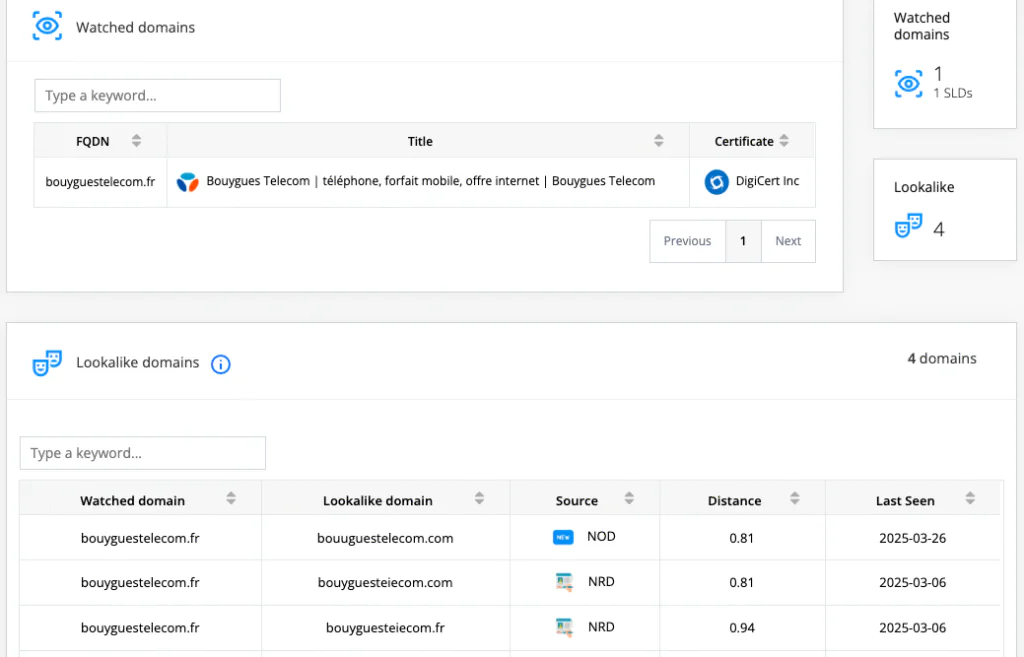
Task: Click the Bouygues Telecom favicon in the Title column
Action: point(189,181)
